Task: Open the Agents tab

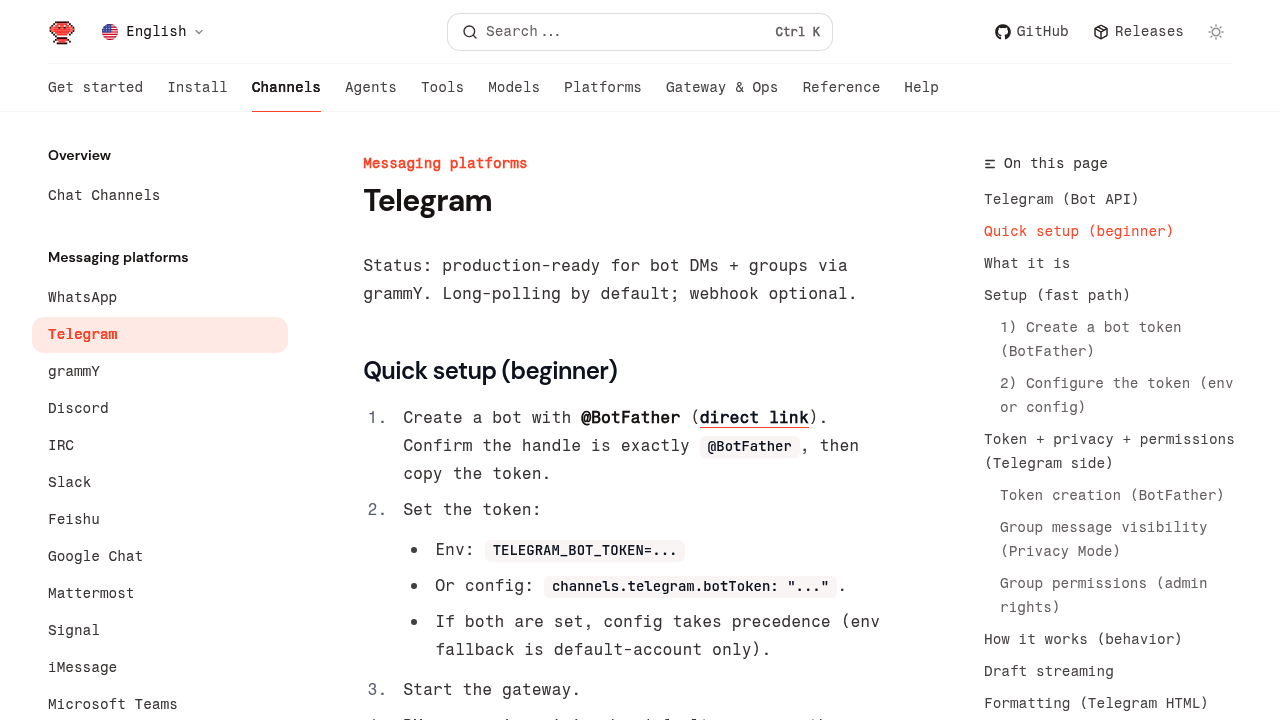Action: click(x=371, y=88)
